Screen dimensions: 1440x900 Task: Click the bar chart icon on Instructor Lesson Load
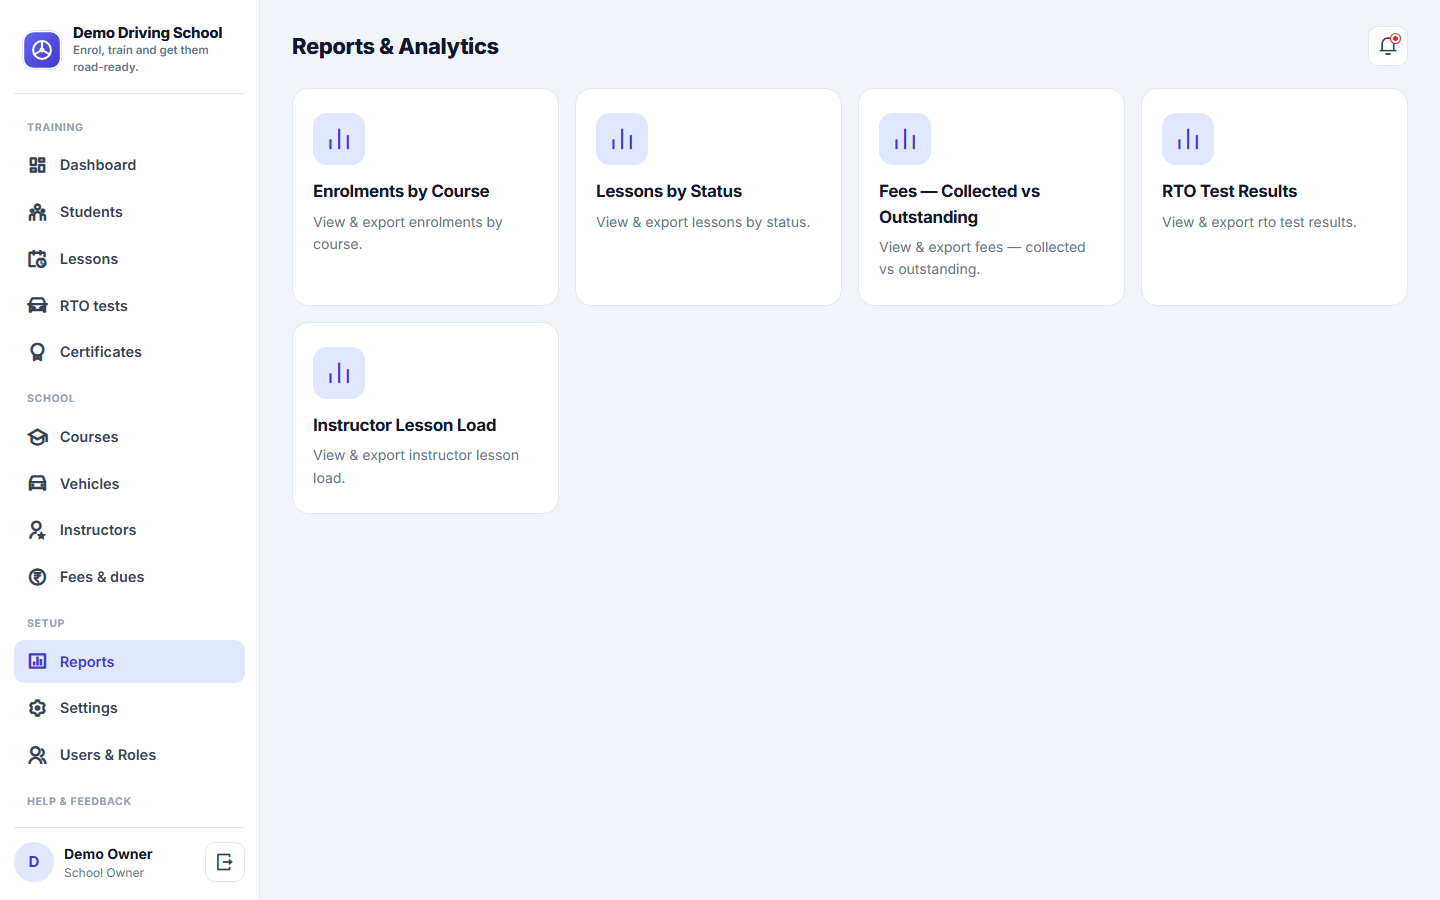point(339,373)
